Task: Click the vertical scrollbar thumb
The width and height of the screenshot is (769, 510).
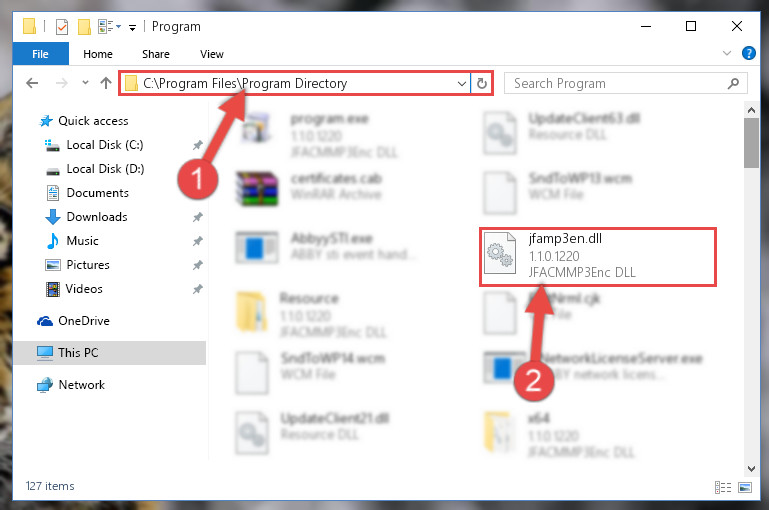Action: click(751, 143)
